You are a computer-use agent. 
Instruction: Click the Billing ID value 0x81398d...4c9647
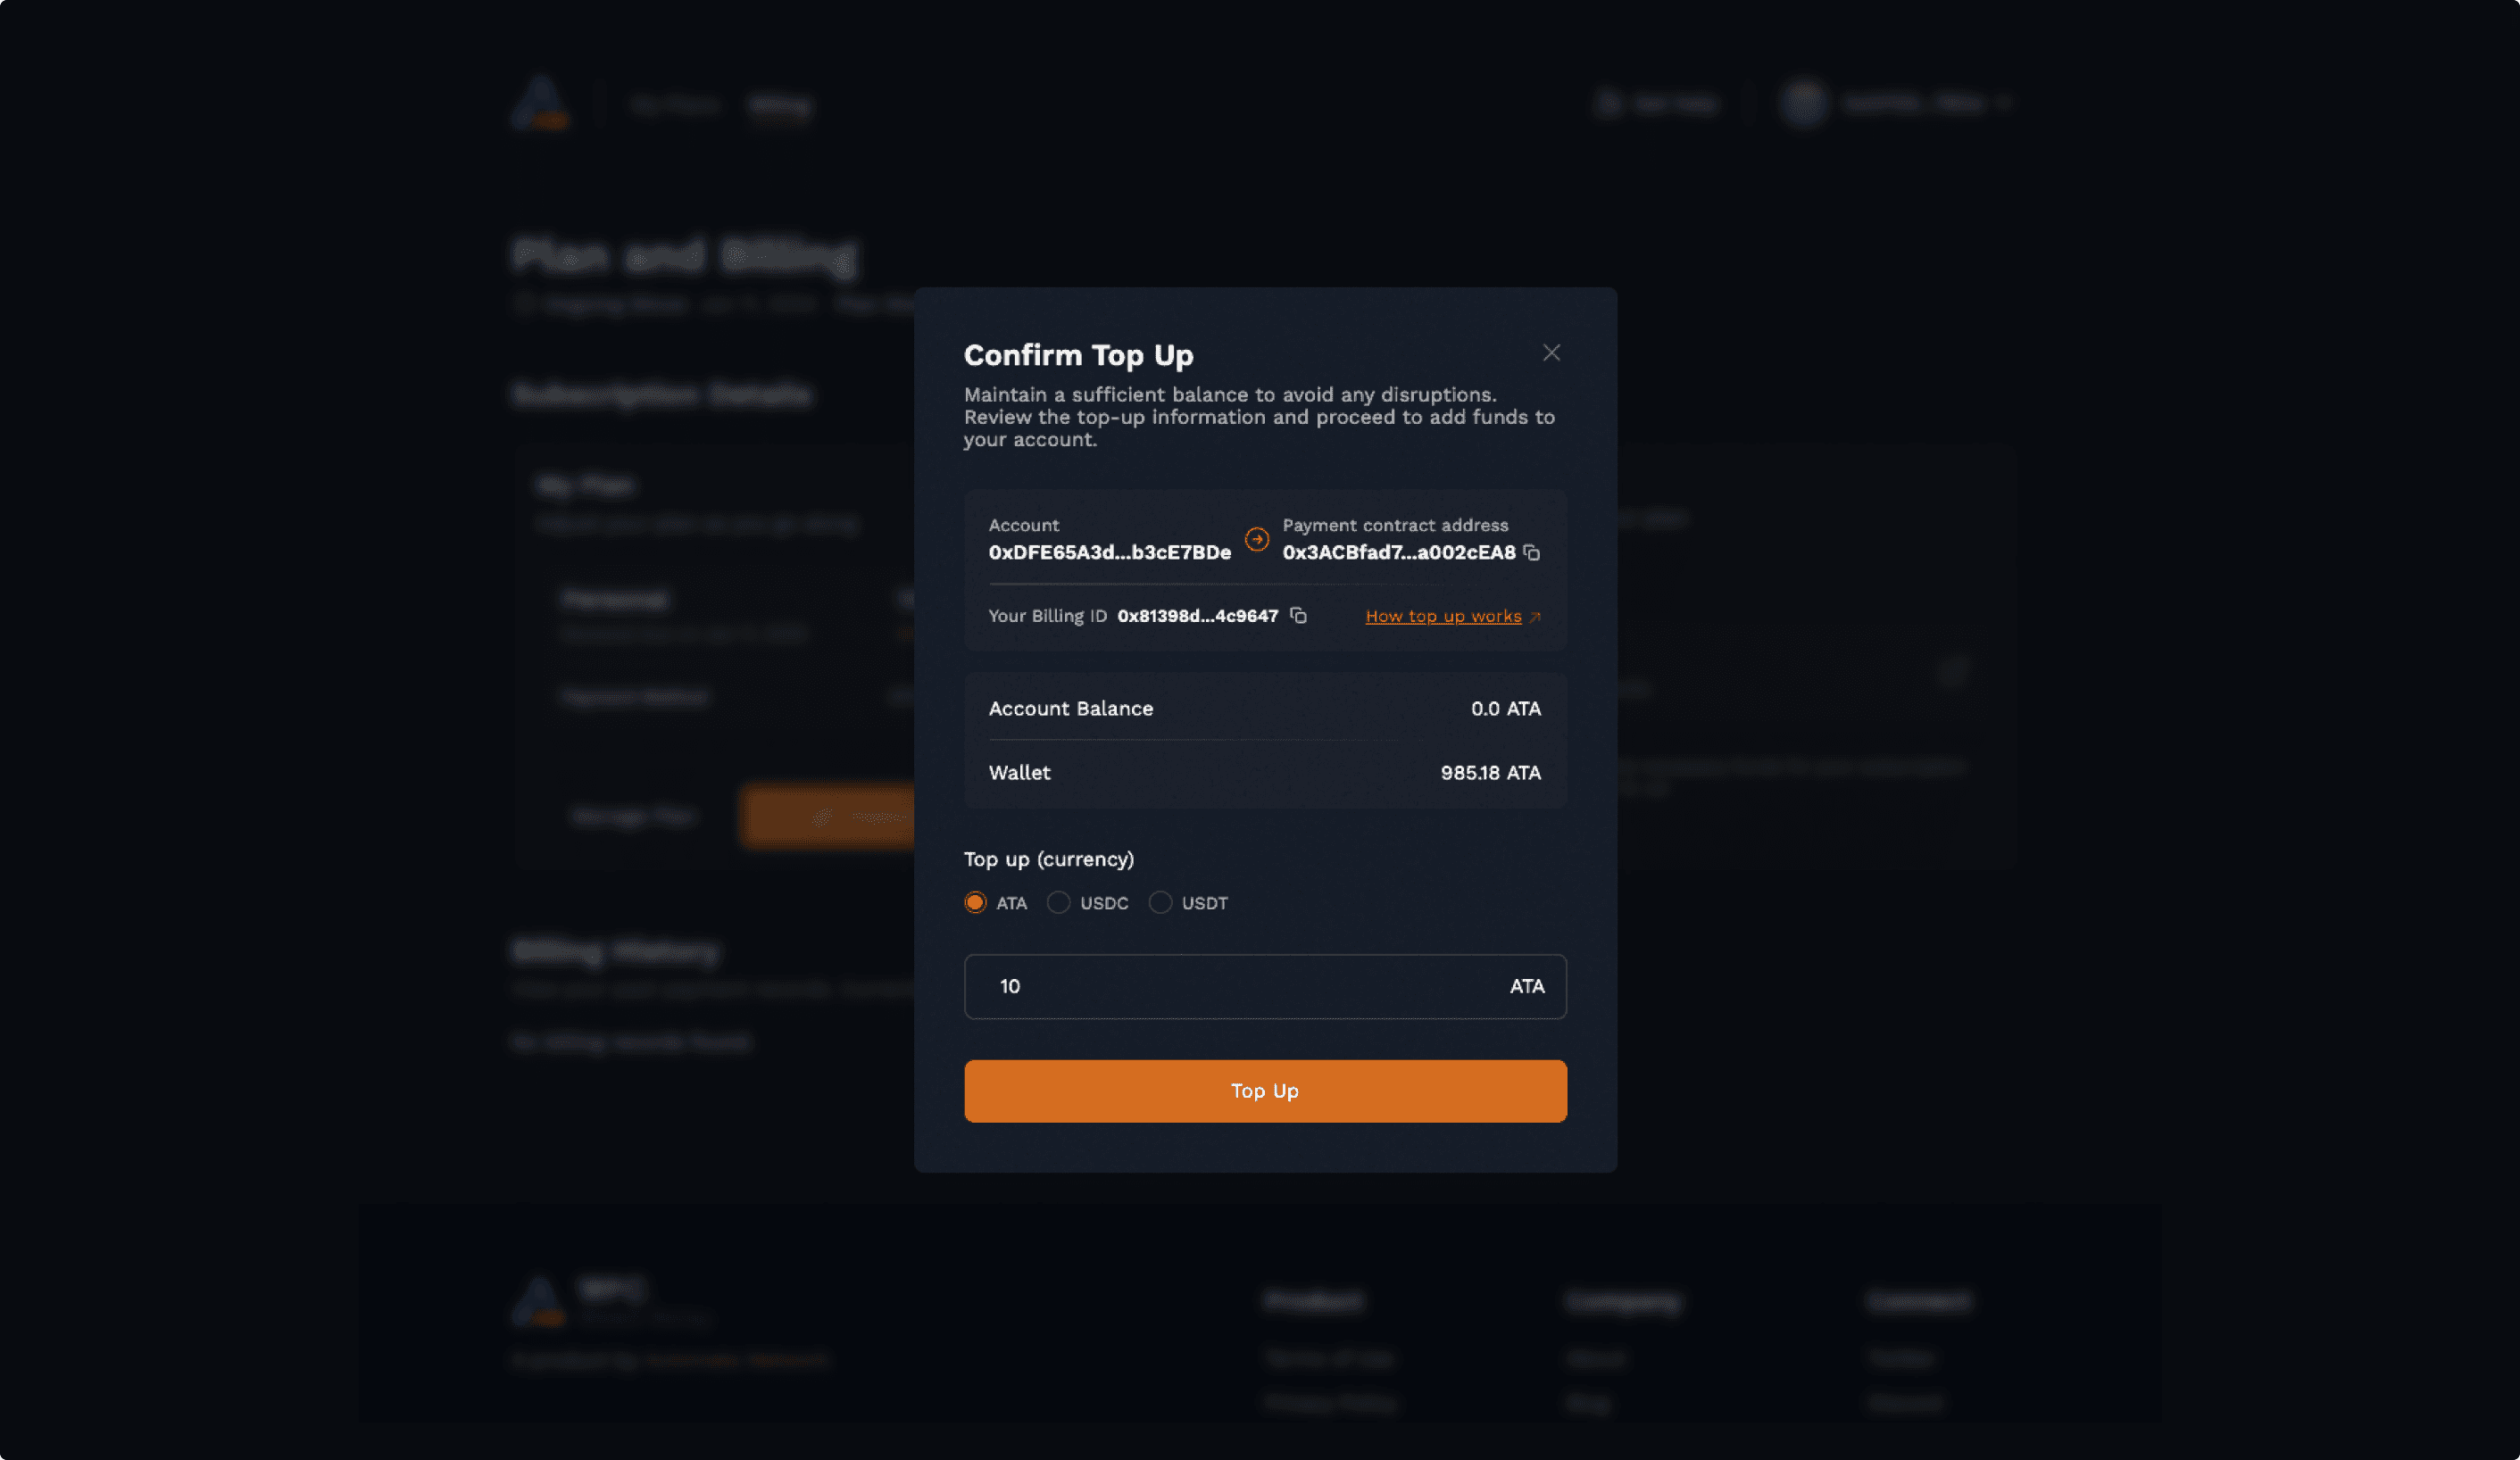(x=1197, y=616)
